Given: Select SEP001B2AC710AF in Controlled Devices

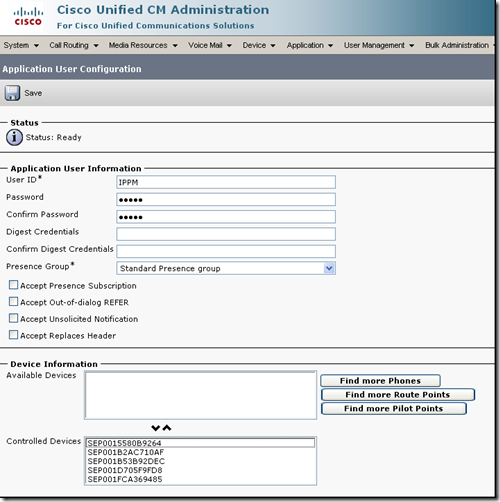Looking at the screenshot, I should click(x=200, y=452).
